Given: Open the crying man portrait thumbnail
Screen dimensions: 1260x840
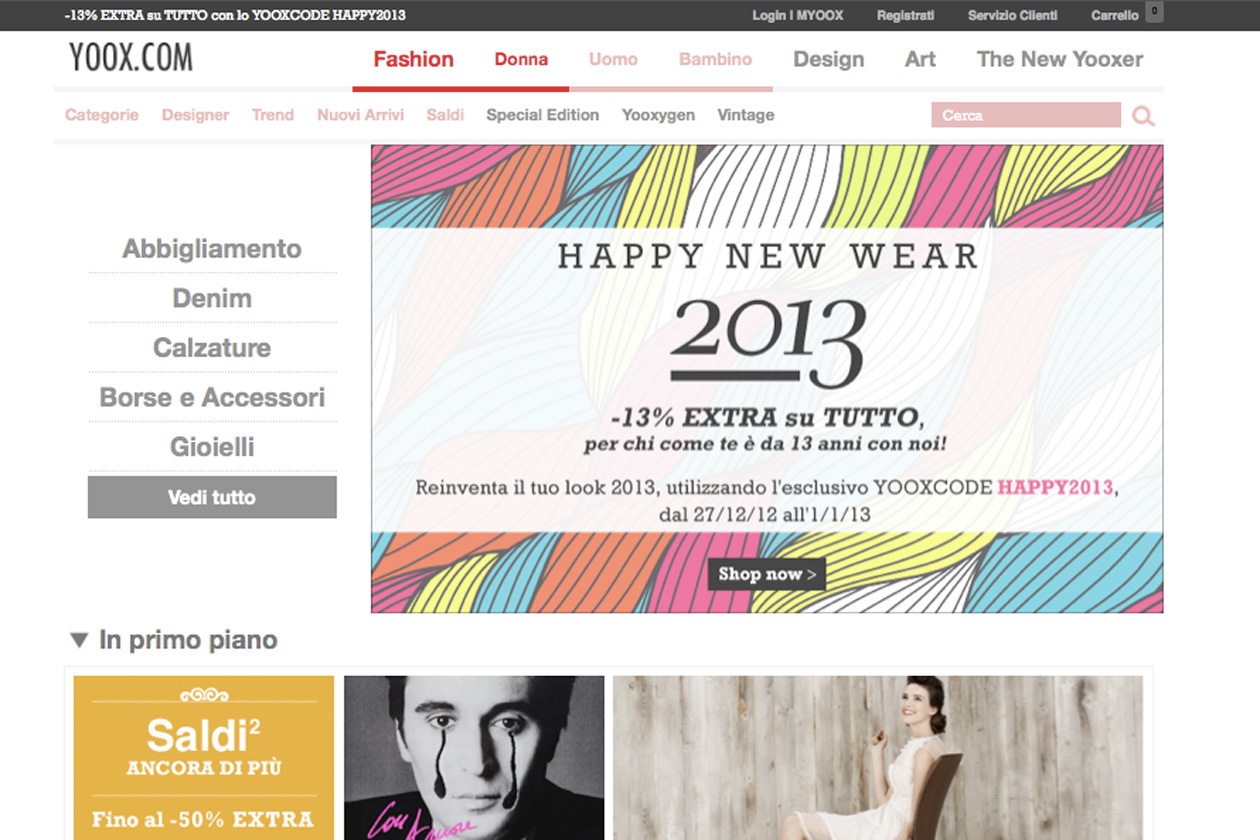Looking at the screenshot, I should coord(474,757).
